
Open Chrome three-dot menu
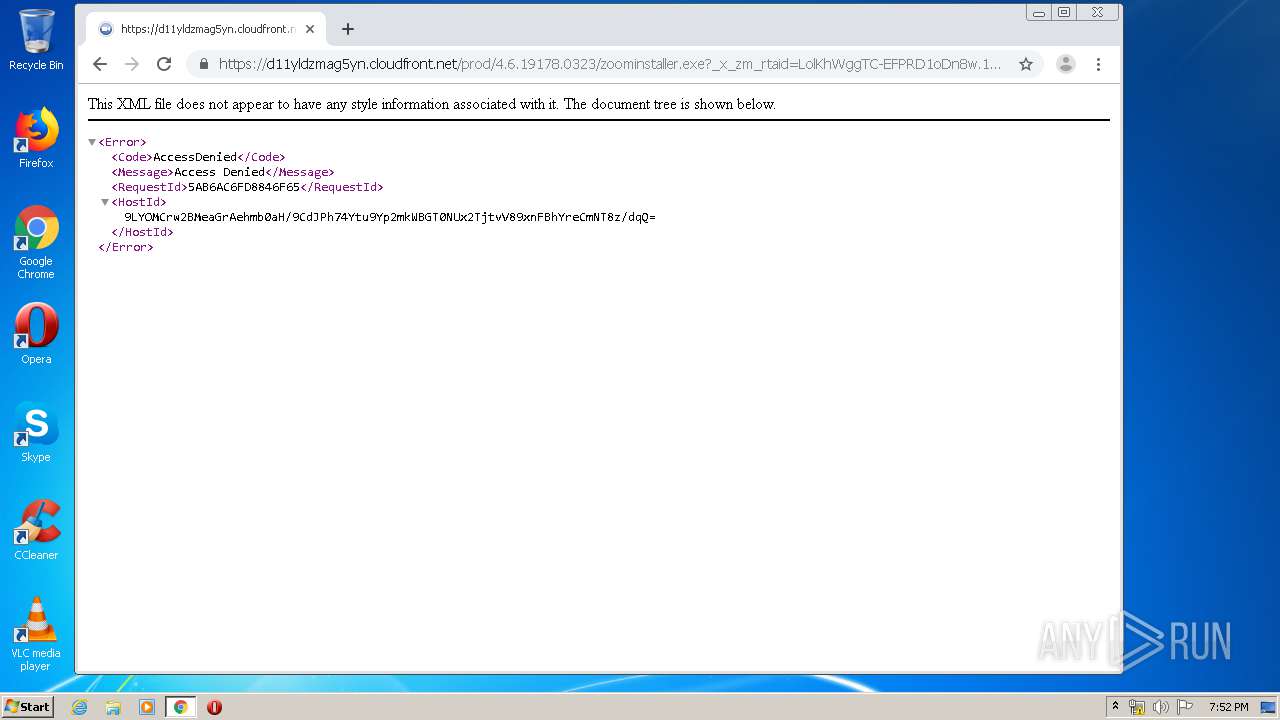1098,64
